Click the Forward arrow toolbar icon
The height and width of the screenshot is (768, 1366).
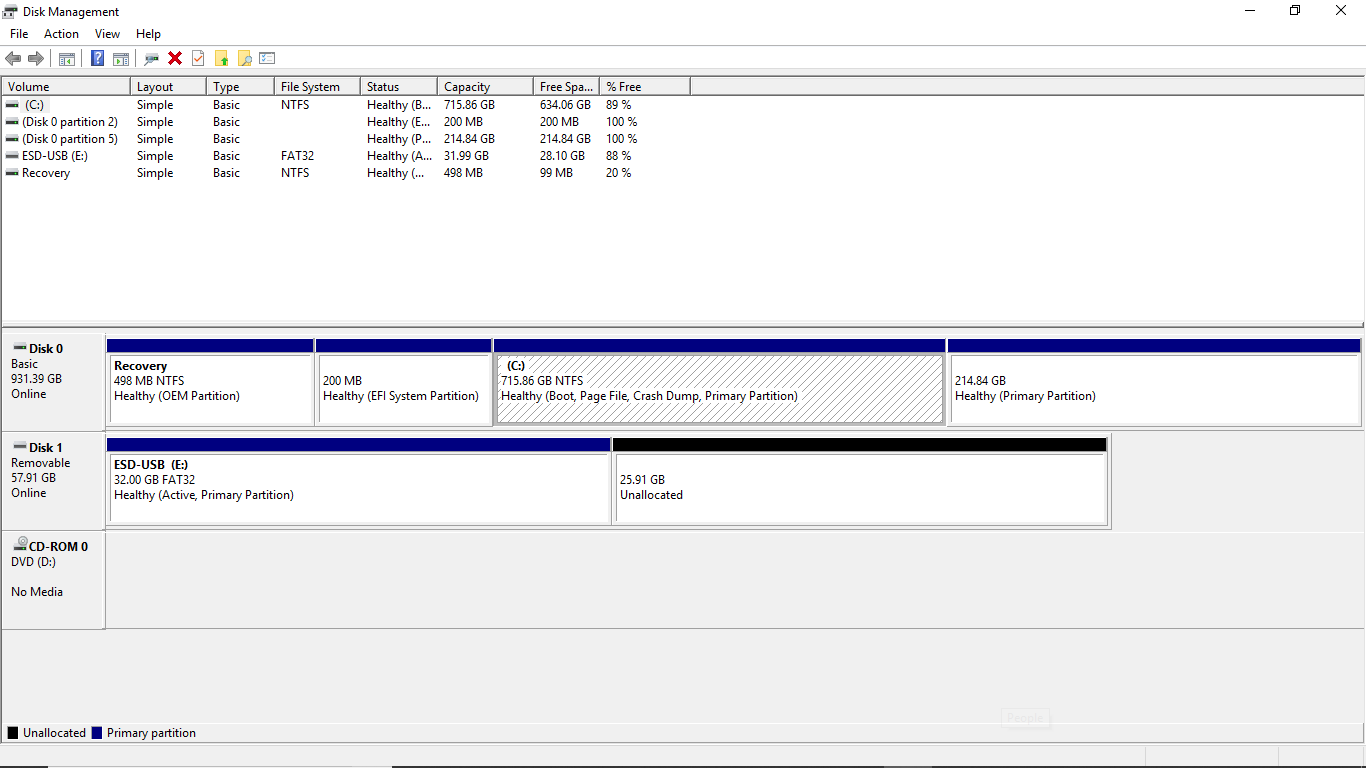pyautogui.click(x=36, y=58)
